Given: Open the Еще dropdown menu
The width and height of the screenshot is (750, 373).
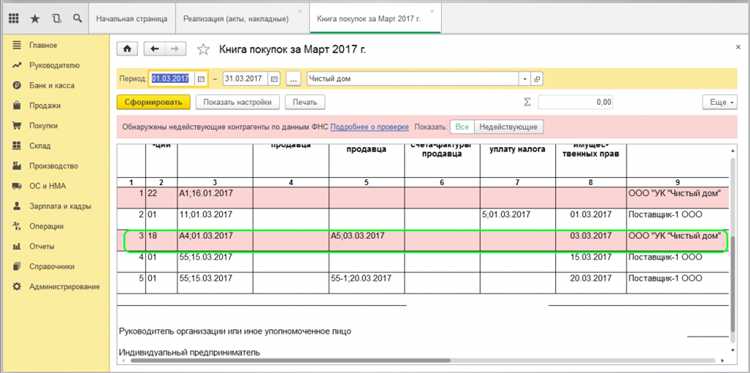Looking at the screenshot, I should (719, 102).
